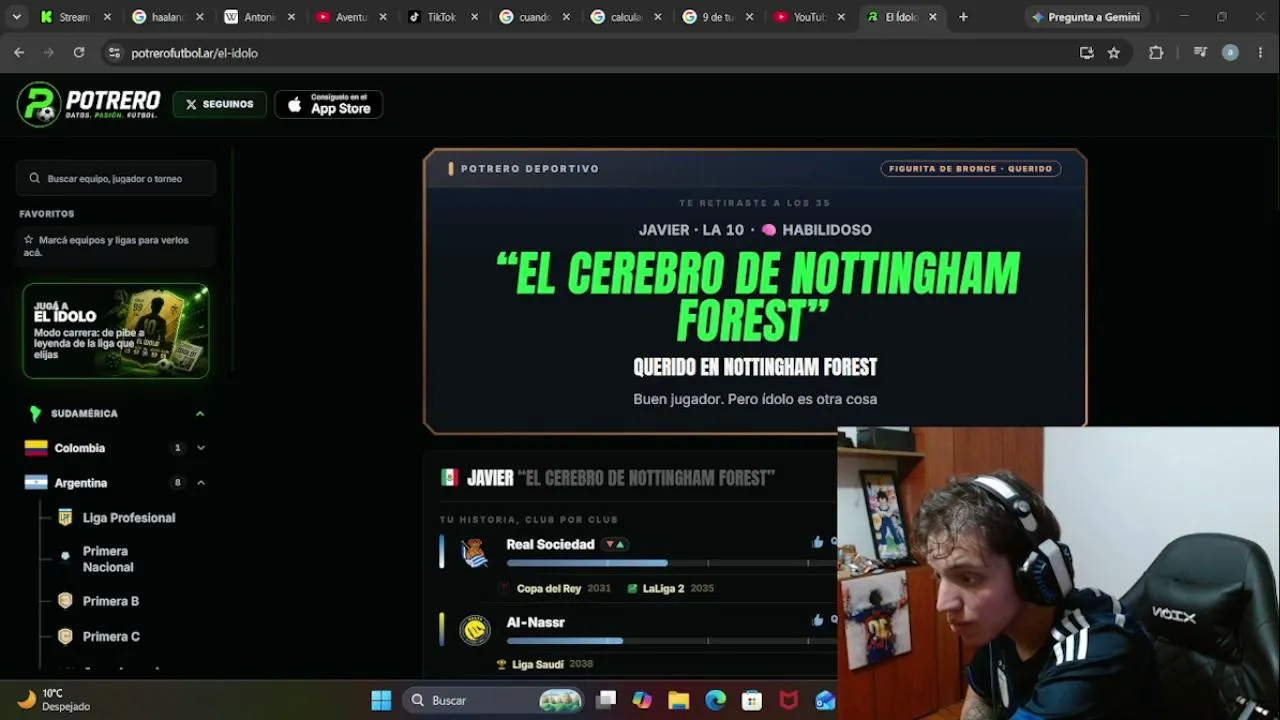1280x720 pixels.
Task: Launch Microsoft Edge from the taskbar
Action: tap(716, 700)
